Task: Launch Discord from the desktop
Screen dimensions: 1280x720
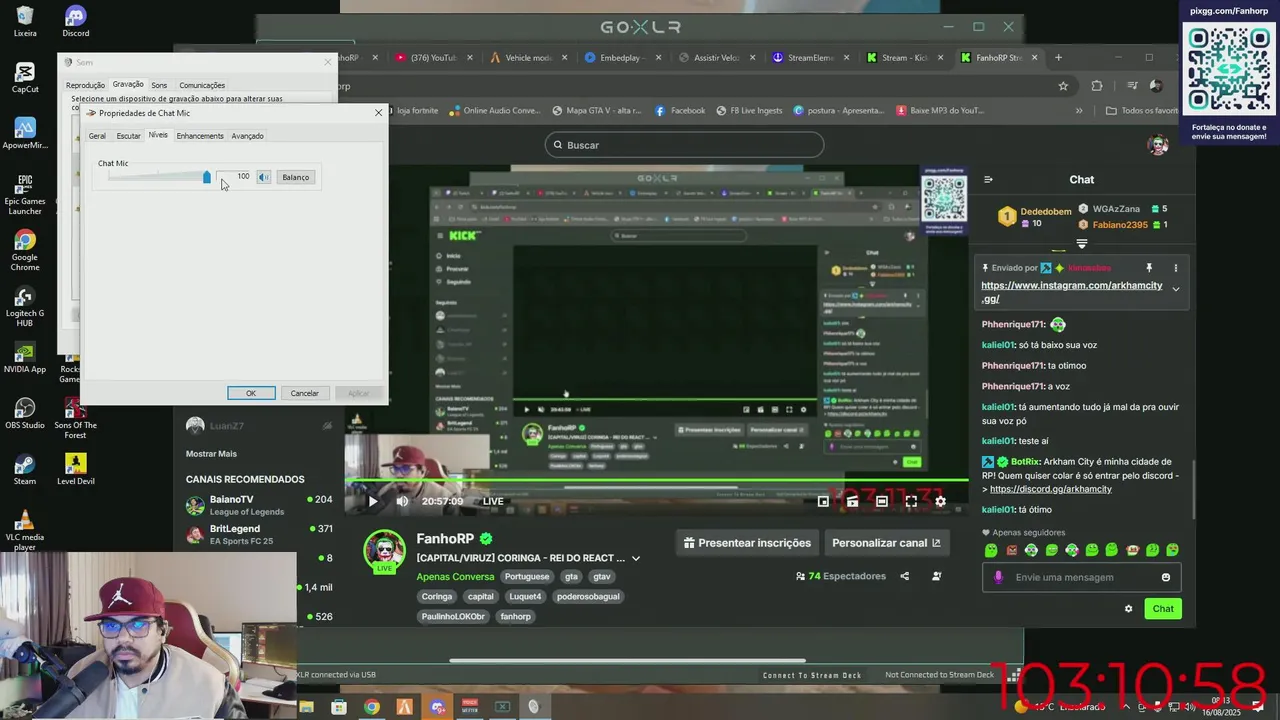Action: (75, 22)
